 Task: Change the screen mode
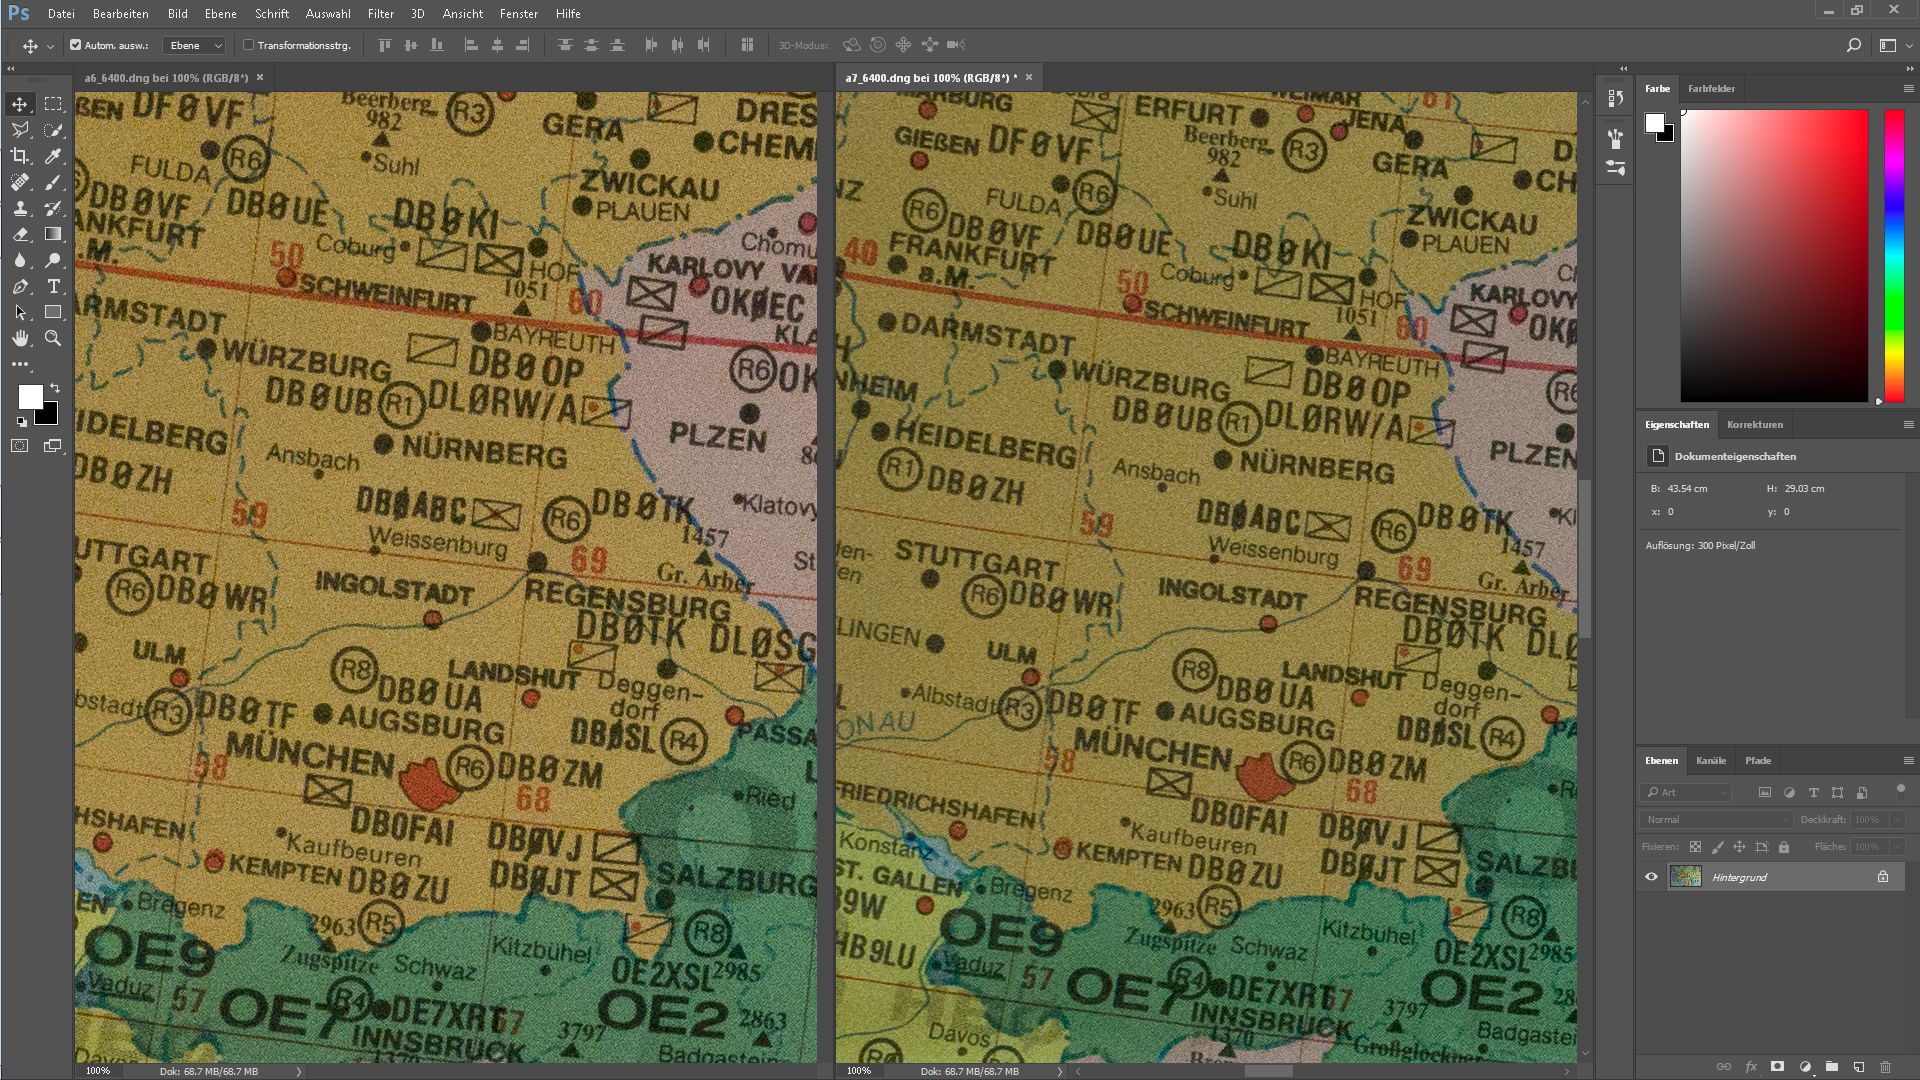pos(53,446)
